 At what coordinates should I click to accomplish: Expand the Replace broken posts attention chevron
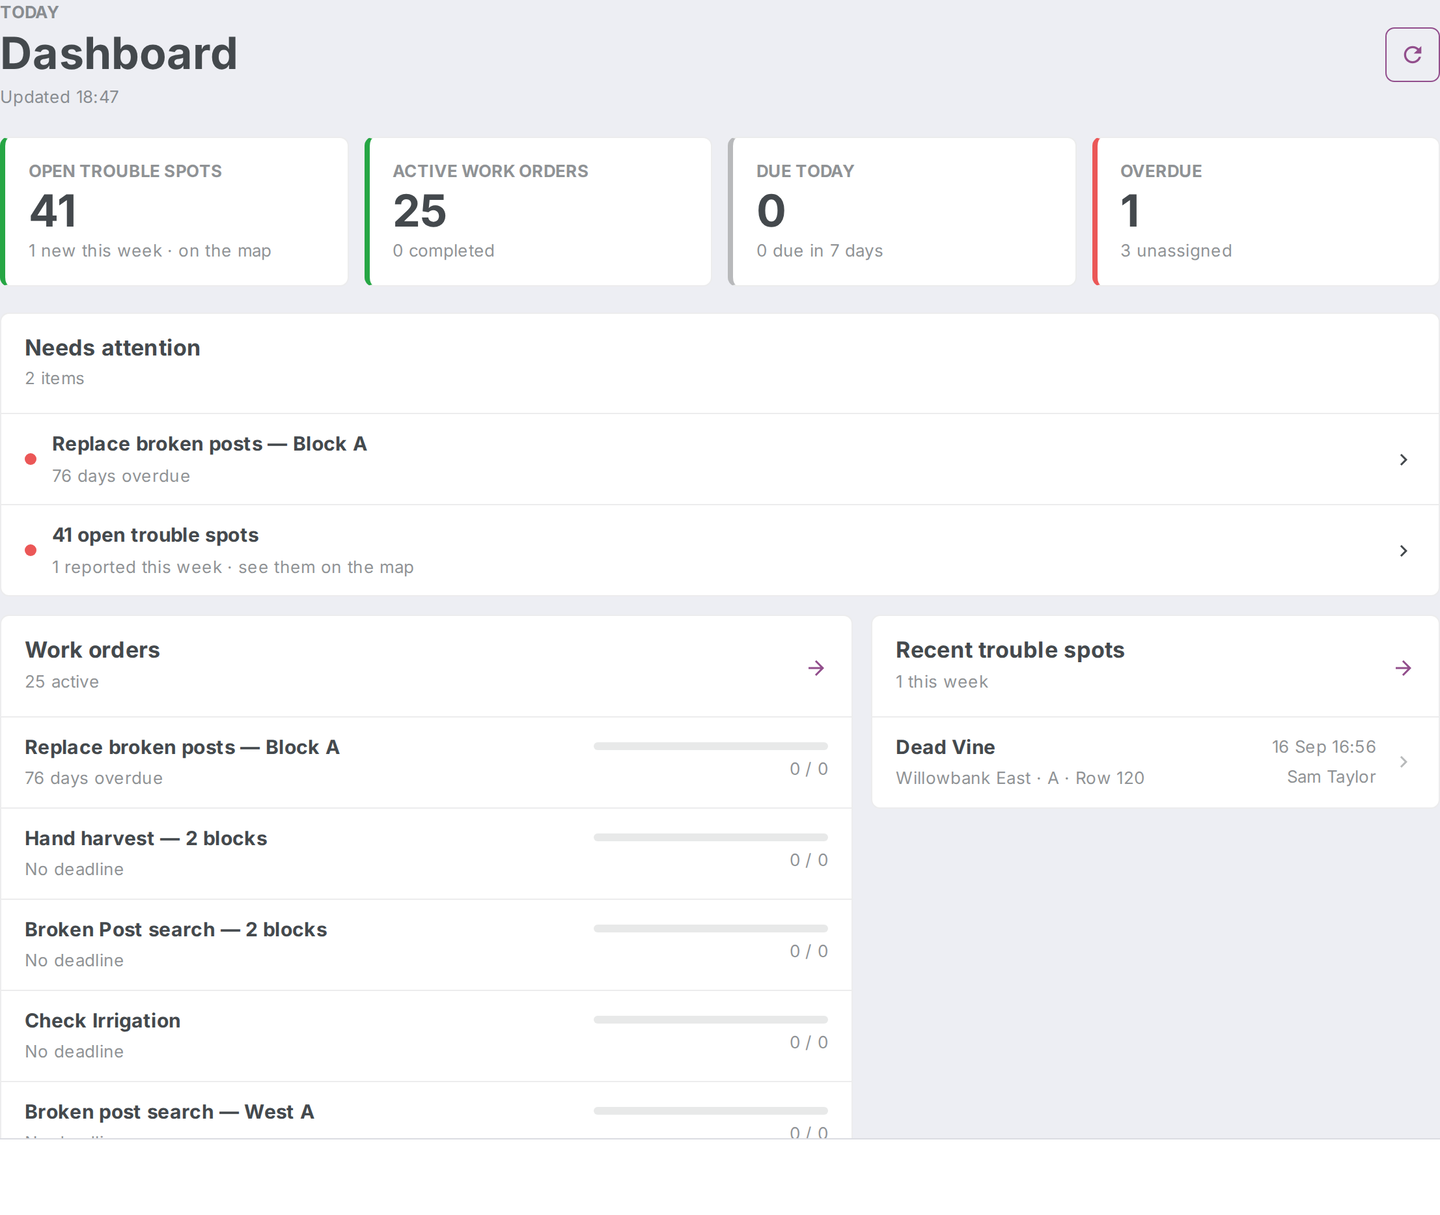coord(1404,460)
